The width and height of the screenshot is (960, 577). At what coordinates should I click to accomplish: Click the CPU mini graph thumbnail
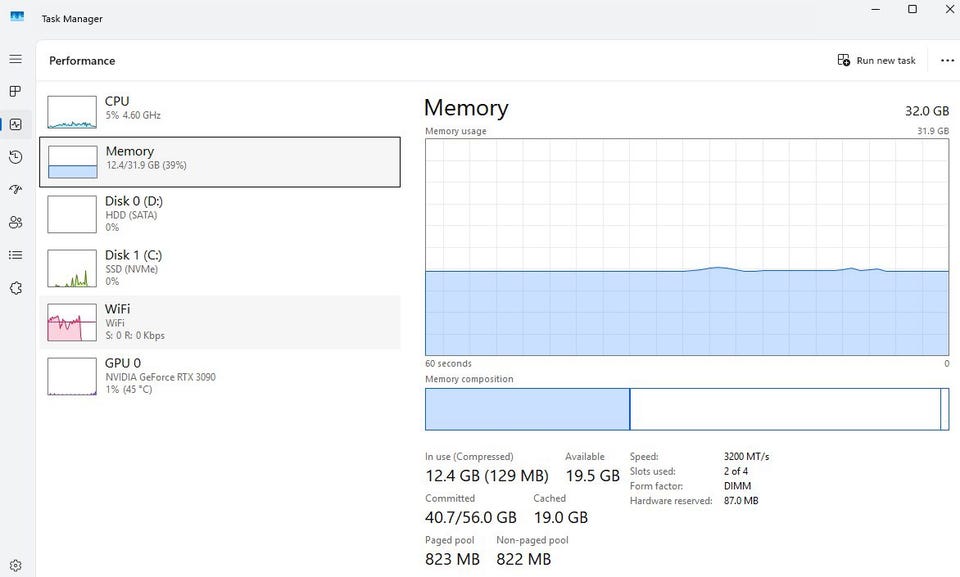(72, 112)
